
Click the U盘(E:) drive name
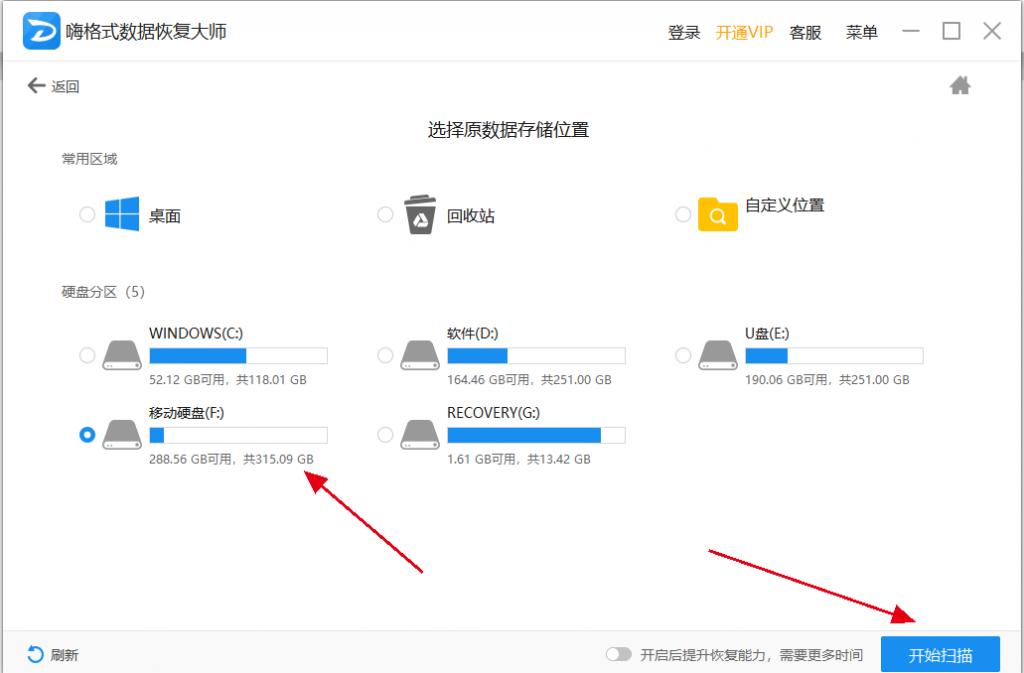click(767, 334)
